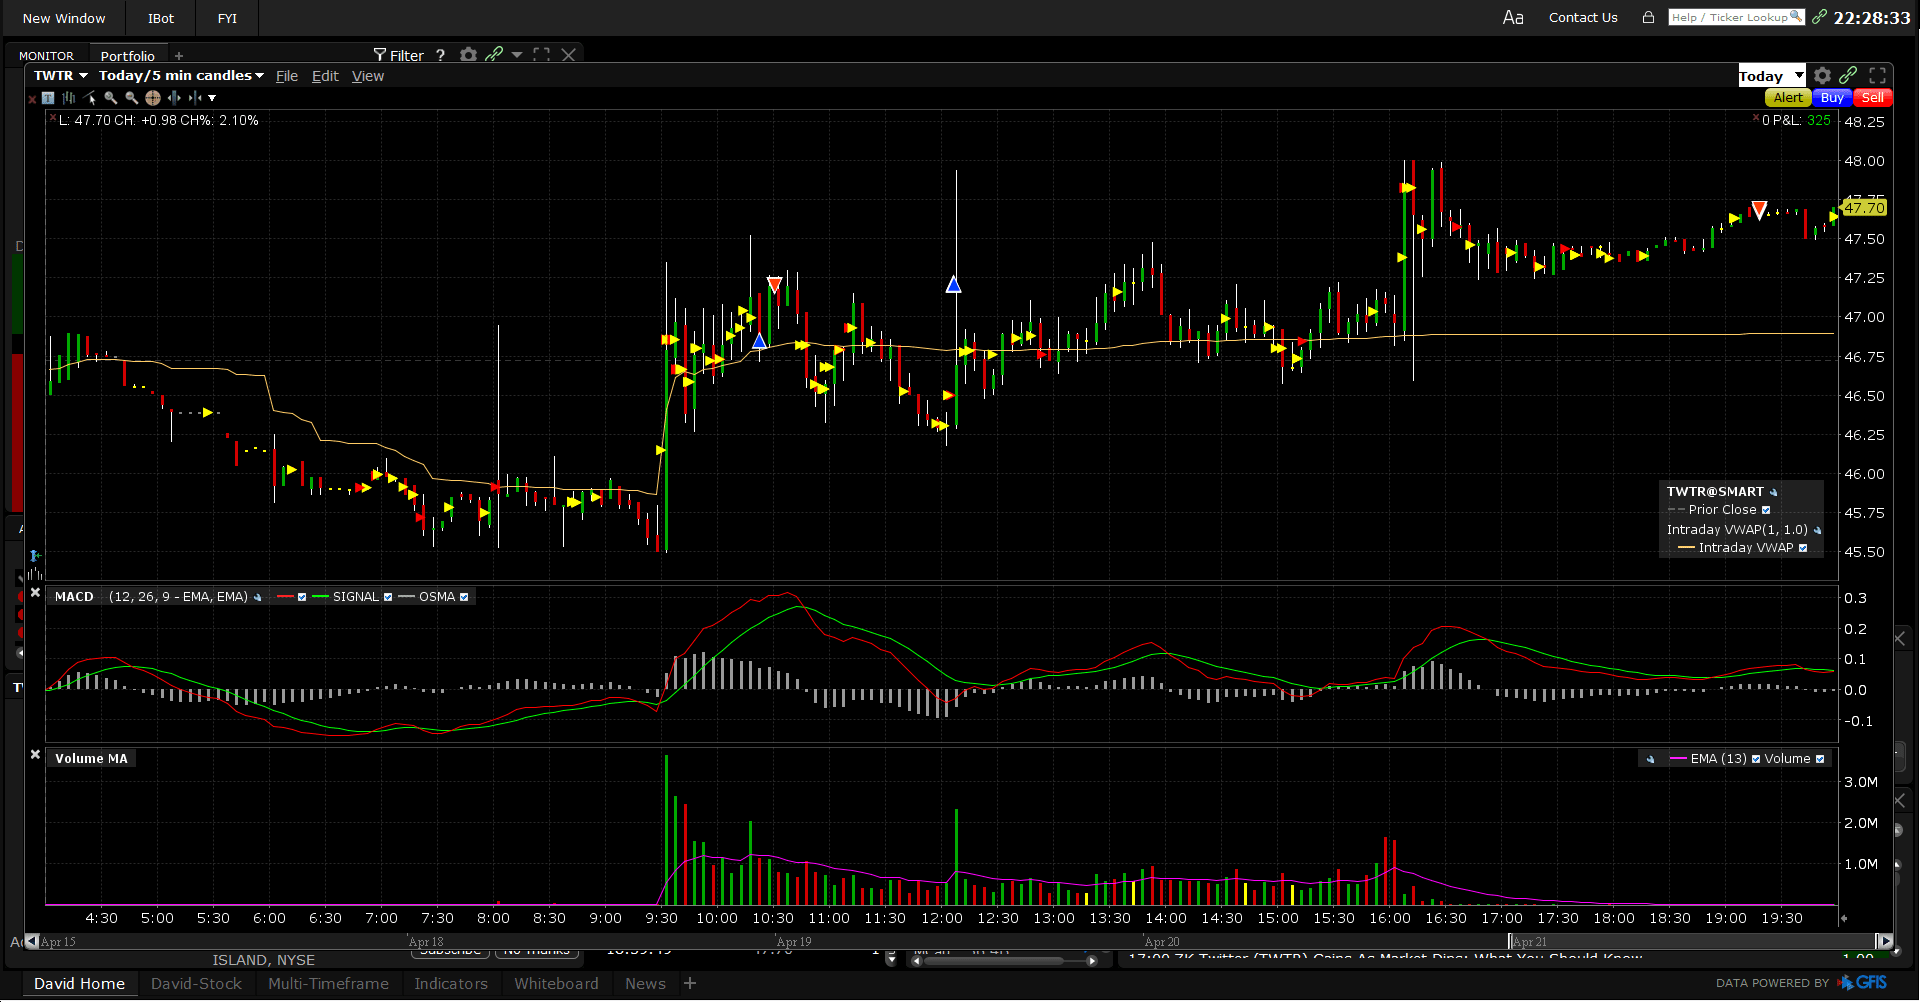This screenshot has width=1920, height=1002.
Task: Open the Today time period combo box
Action: 1770,76
